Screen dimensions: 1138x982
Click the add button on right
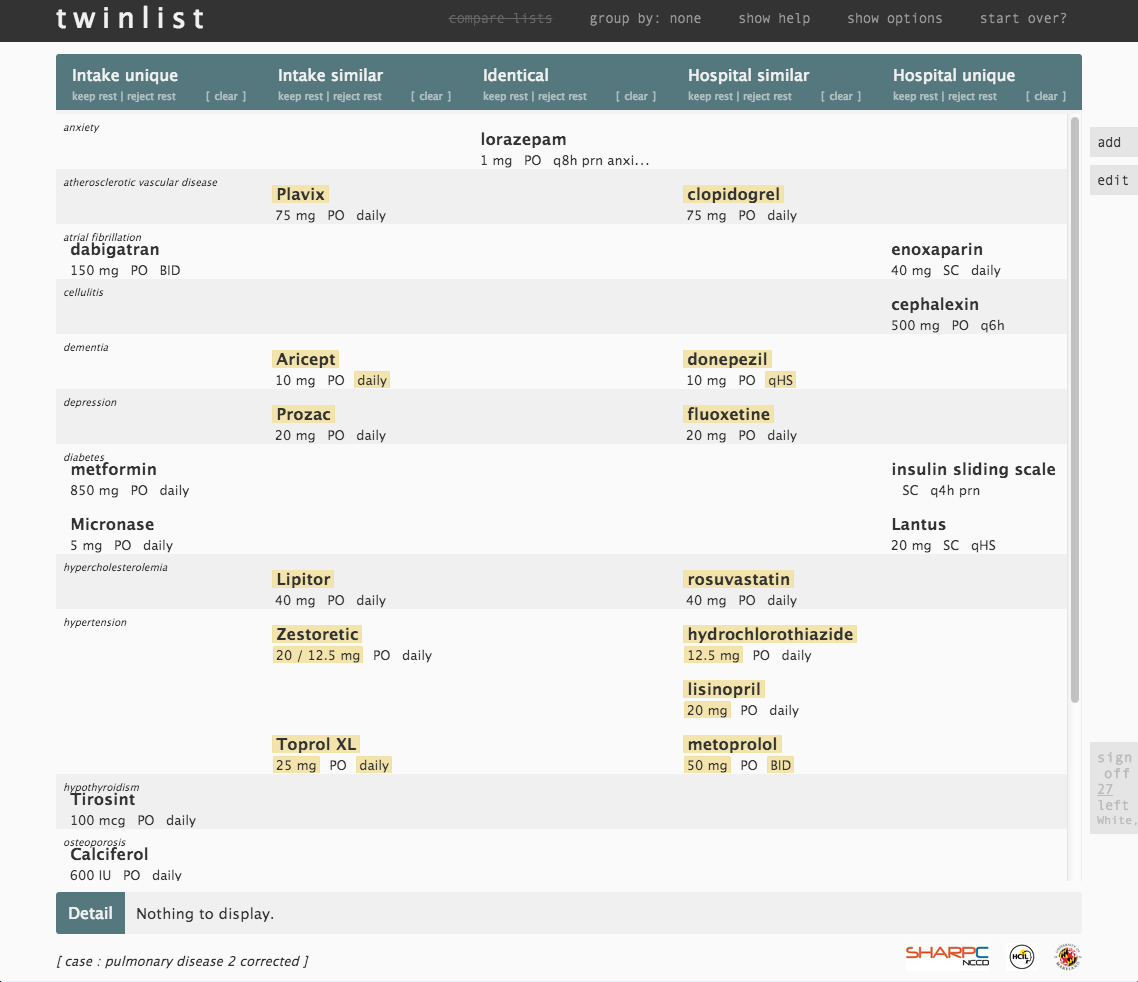[1113, 142]
